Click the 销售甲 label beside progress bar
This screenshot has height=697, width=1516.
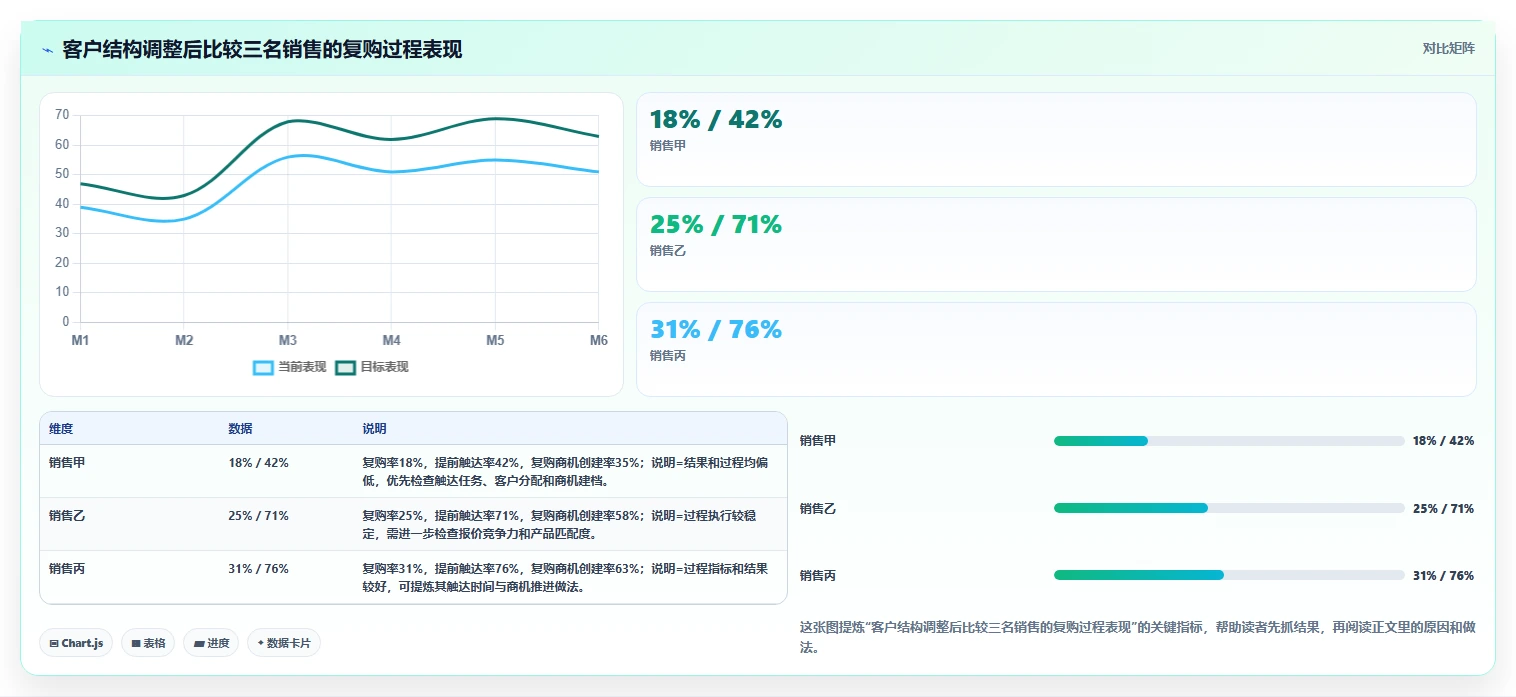(818, 440)
